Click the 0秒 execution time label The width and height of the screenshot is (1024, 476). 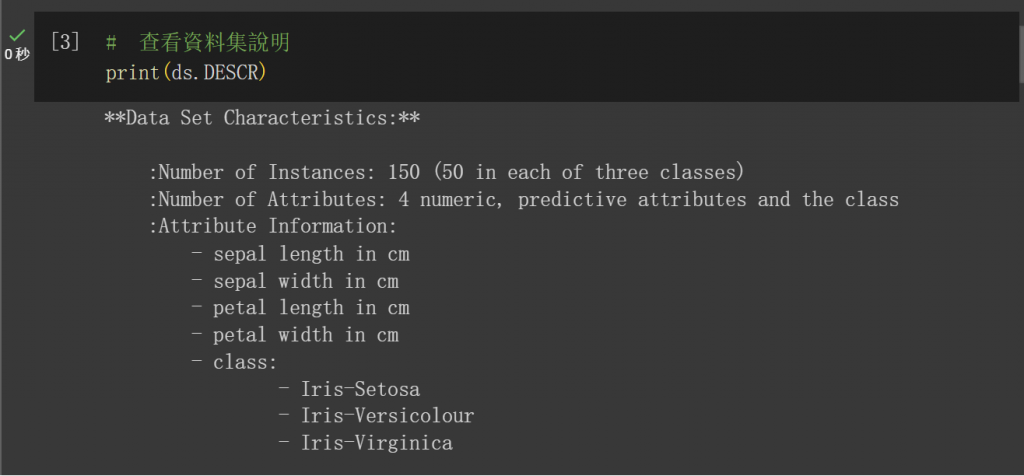click(x=16, y=54)
